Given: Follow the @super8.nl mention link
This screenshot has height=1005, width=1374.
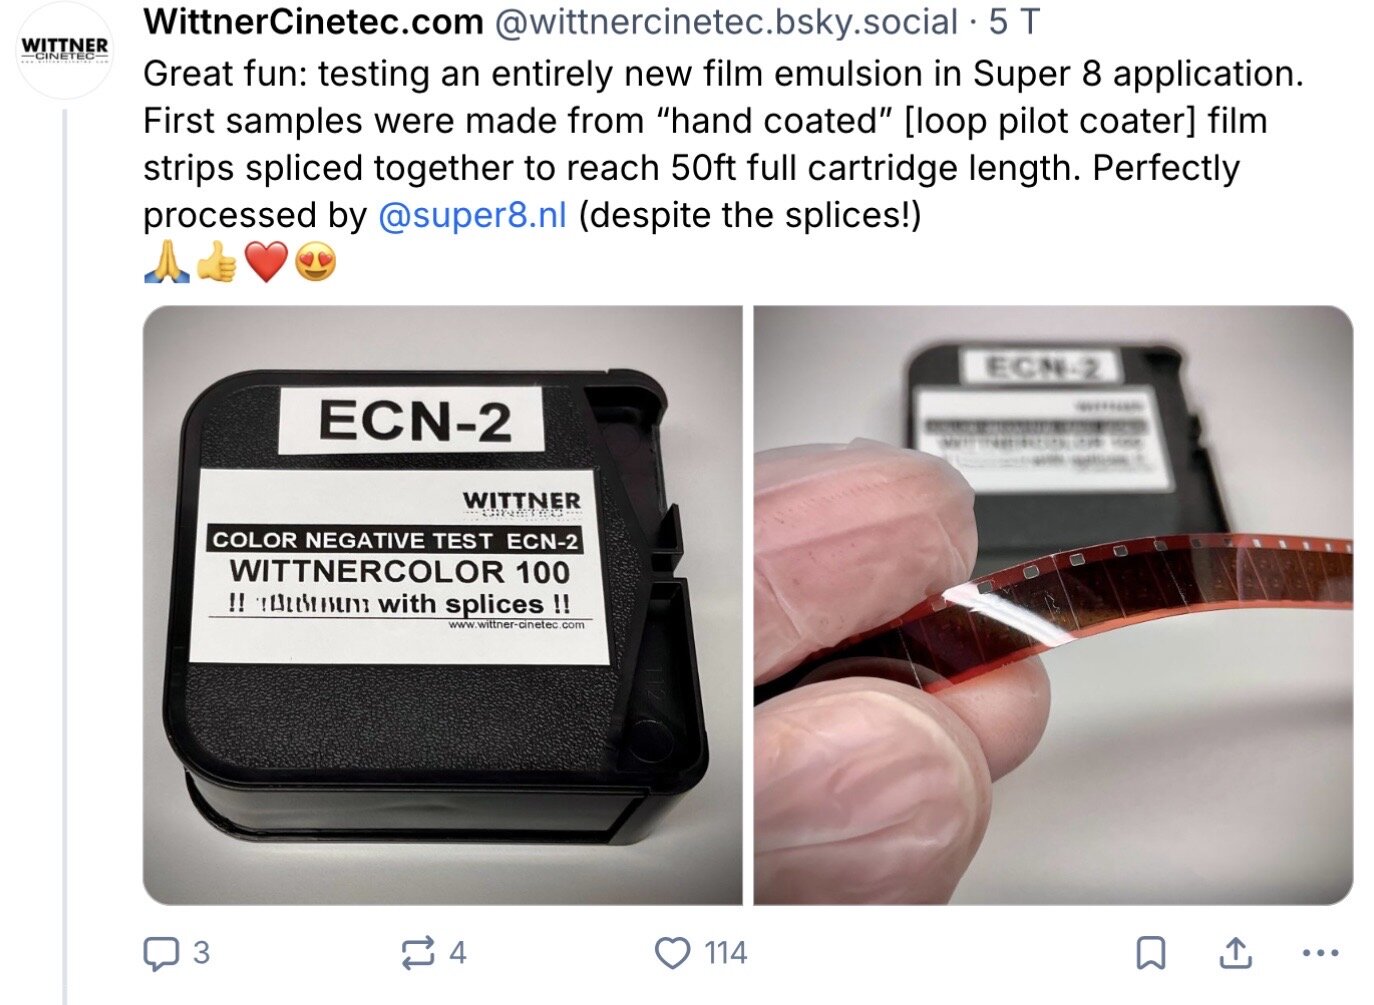Looking at the screenshot, I should (472, 214).
